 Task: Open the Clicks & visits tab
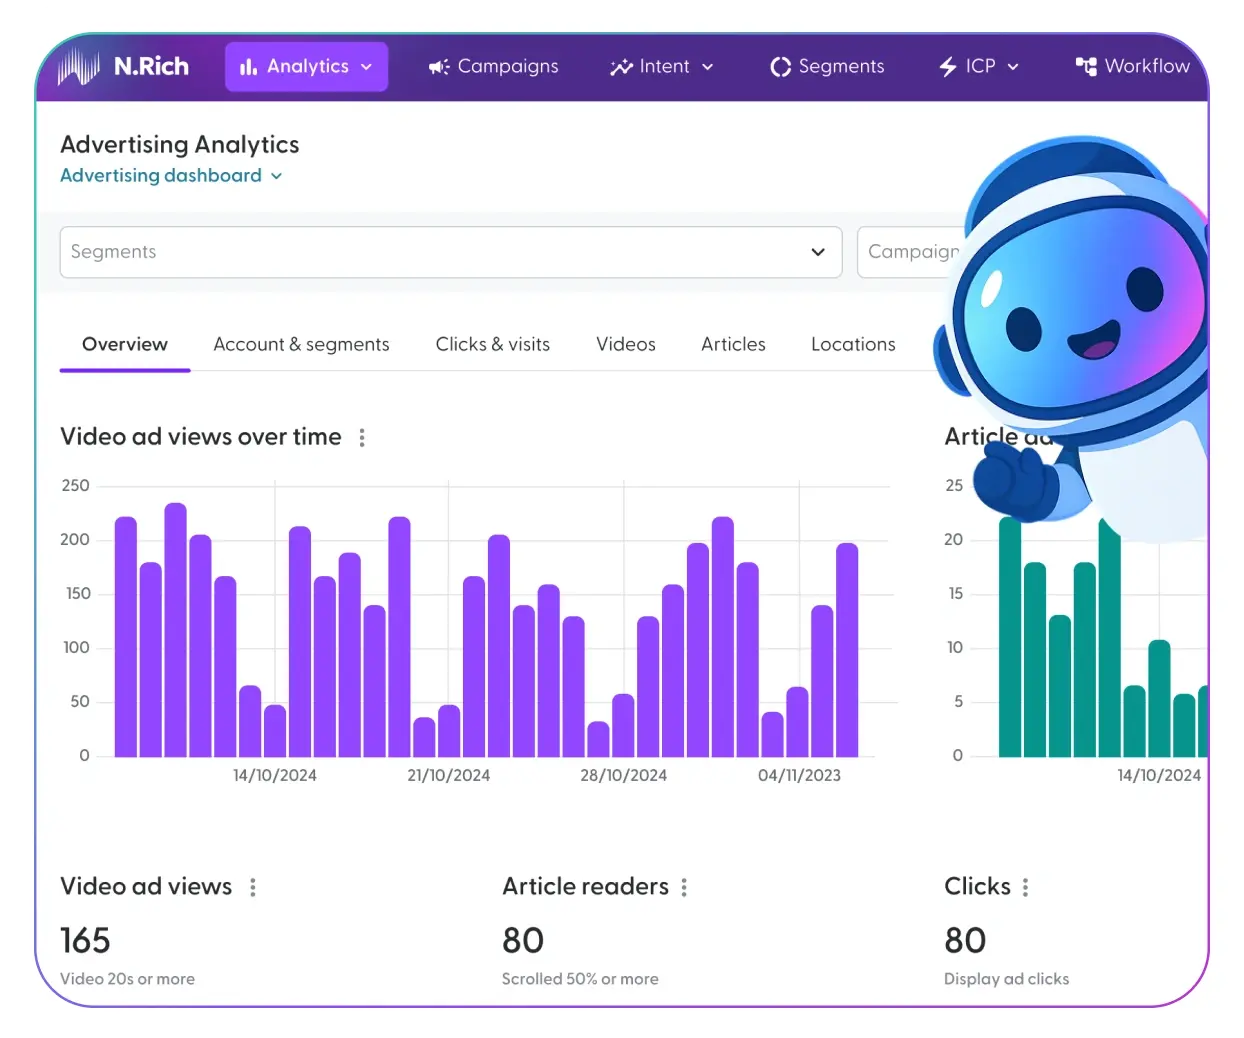pyautogui.click(x=492, y=345)
